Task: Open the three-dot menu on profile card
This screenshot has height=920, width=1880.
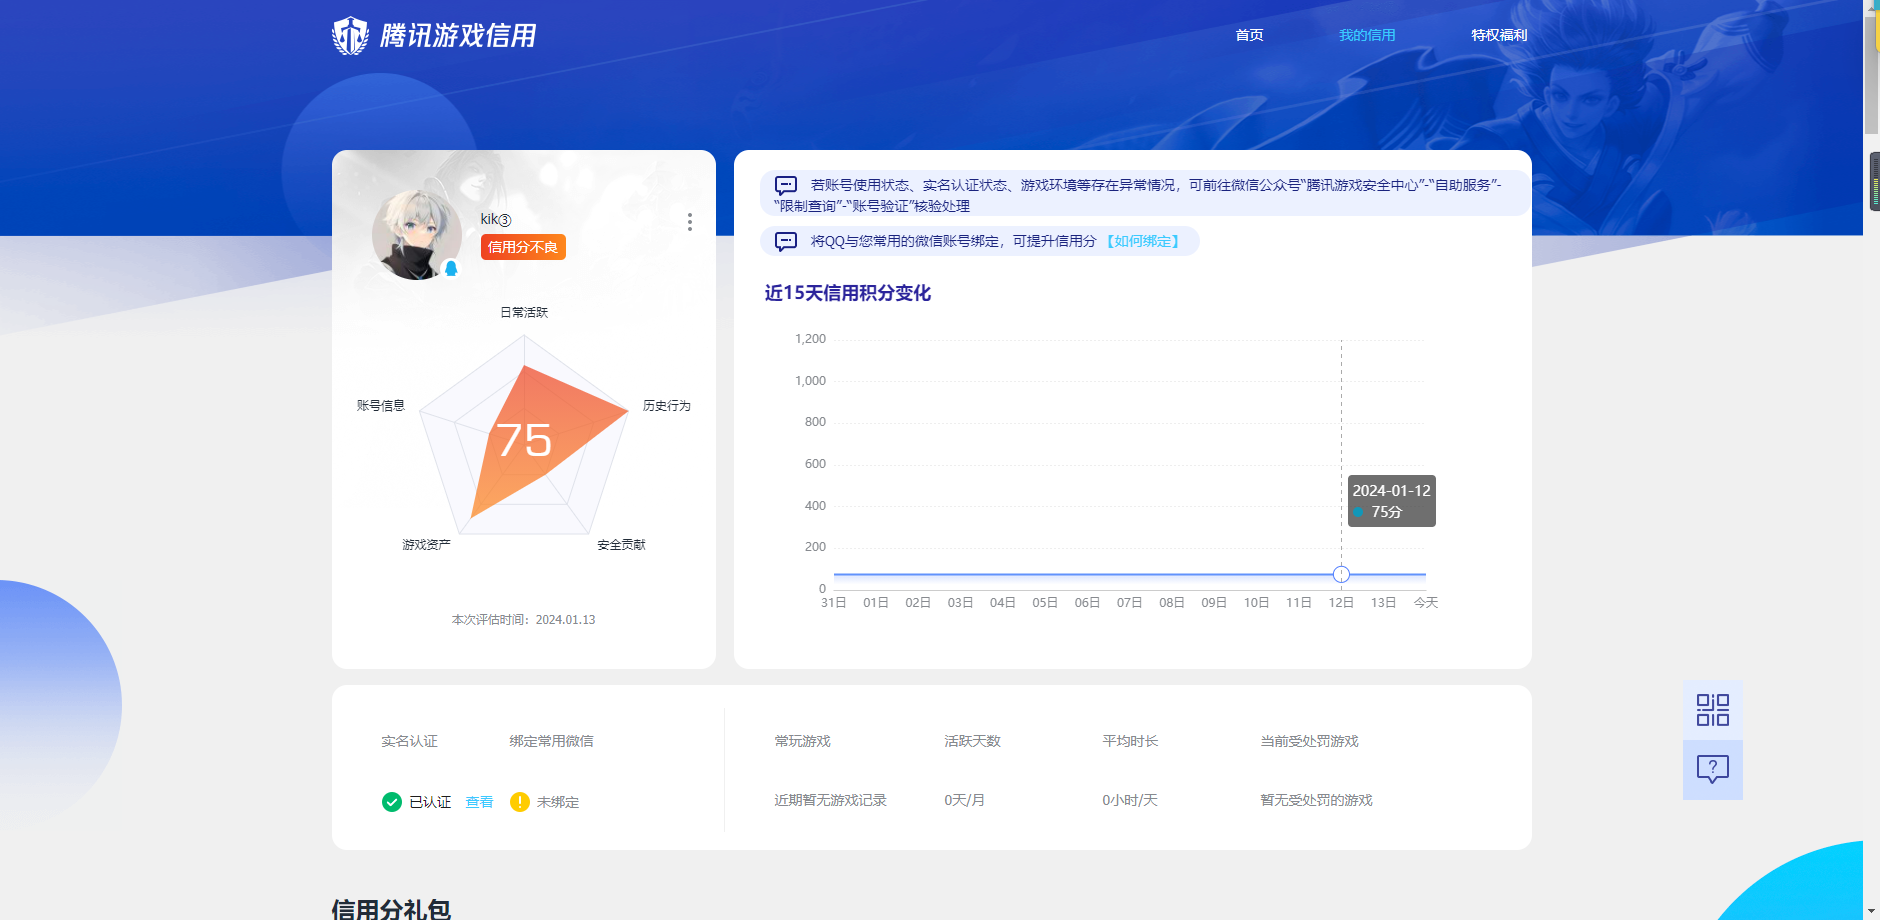Action: [689, 222]
